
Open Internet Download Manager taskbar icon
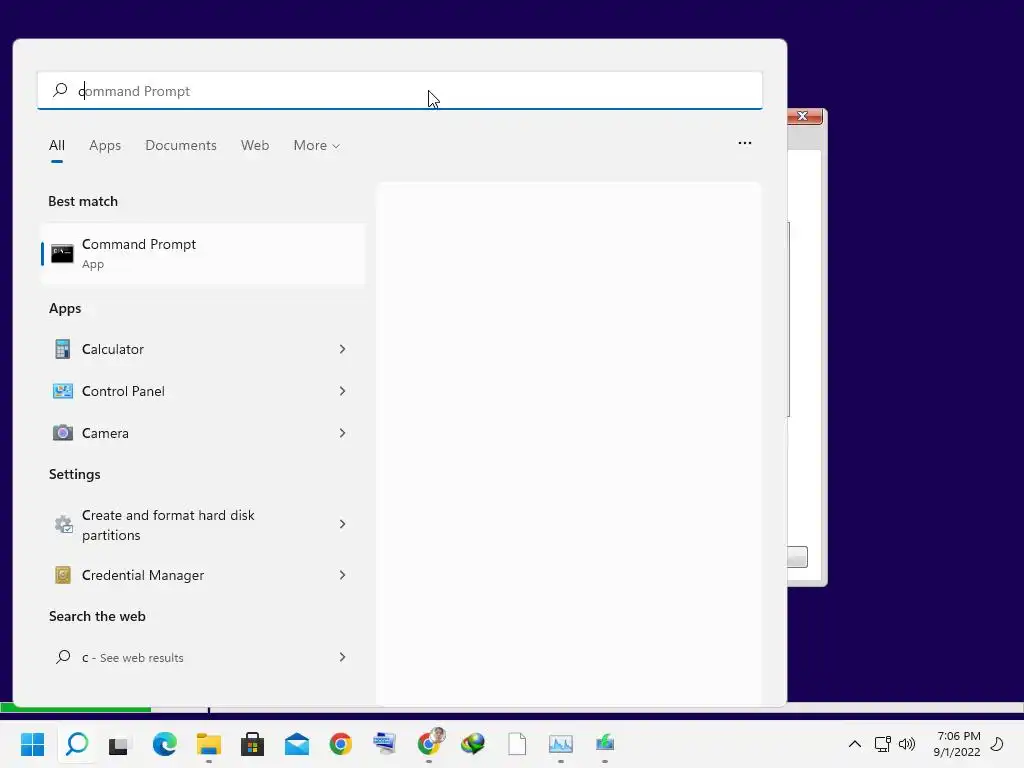[473, 744]
